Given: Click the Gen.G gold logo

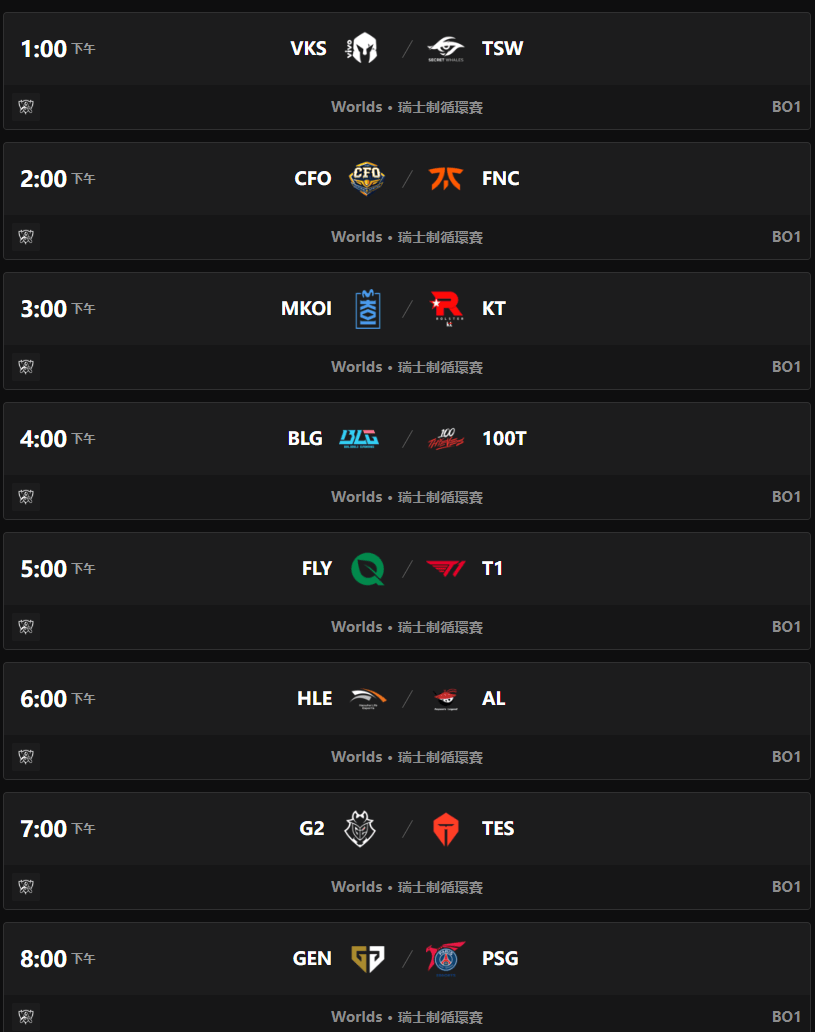Looking at the screenshot, I should pyautogui.click(x=367, y=959).
